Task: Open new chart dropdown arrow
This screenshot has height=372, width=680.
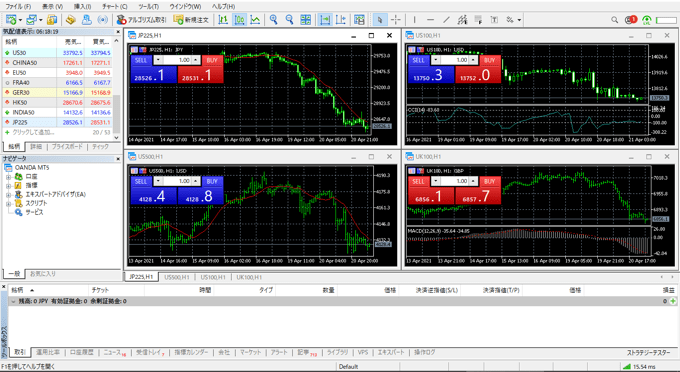Action: pyautogui.click(x=20, y=20)
